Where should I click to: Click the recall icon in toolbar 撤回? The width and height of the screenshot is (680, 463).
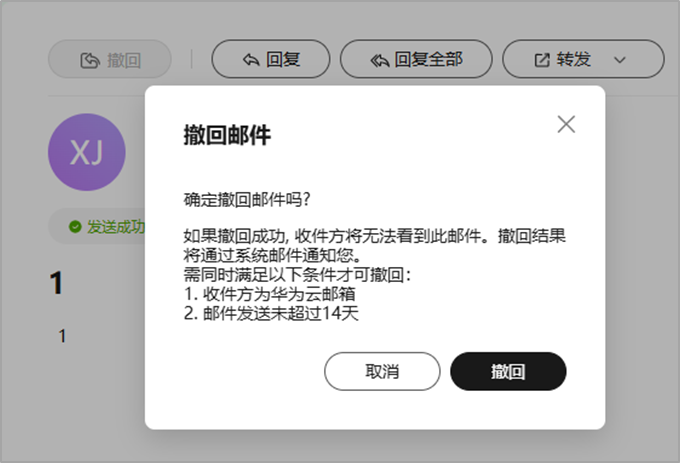coord(90,60)
